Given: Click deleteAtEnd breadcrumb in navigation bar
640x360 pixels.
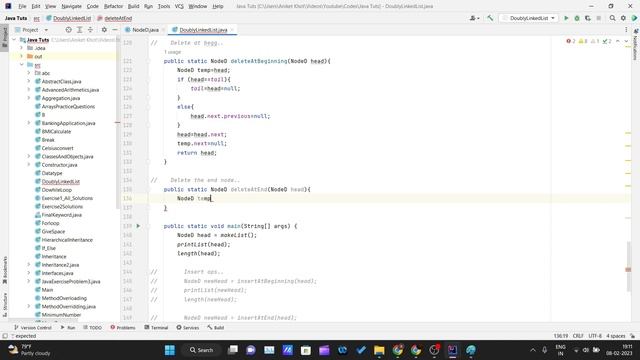Looking at the screenshot, I should tap(115, 18).
